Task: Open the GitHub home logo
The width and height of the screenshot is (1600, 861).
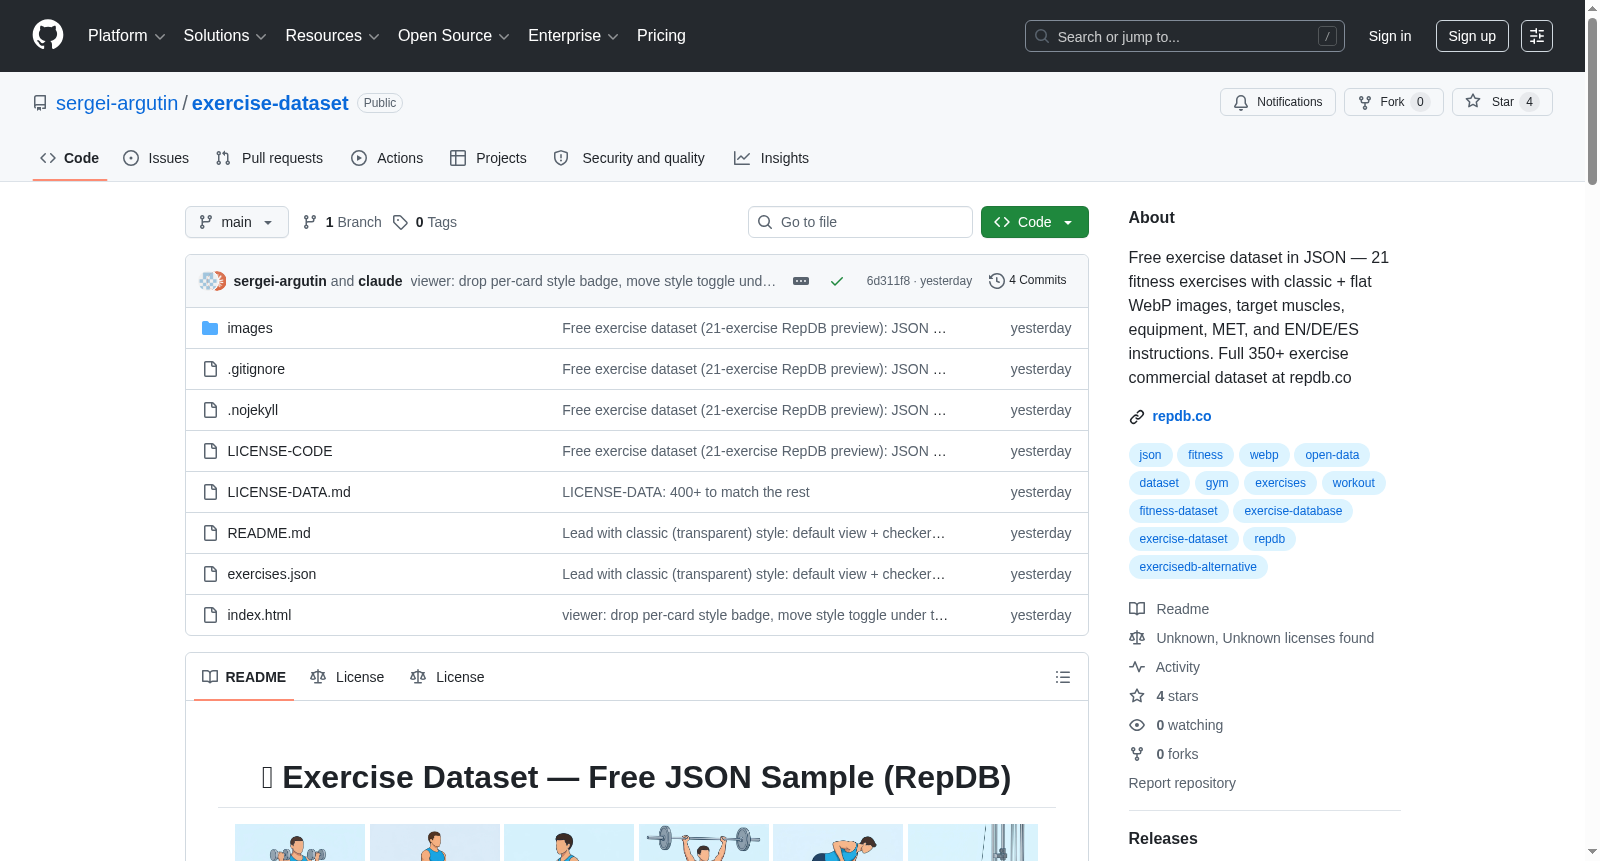Action: point(48,35)
